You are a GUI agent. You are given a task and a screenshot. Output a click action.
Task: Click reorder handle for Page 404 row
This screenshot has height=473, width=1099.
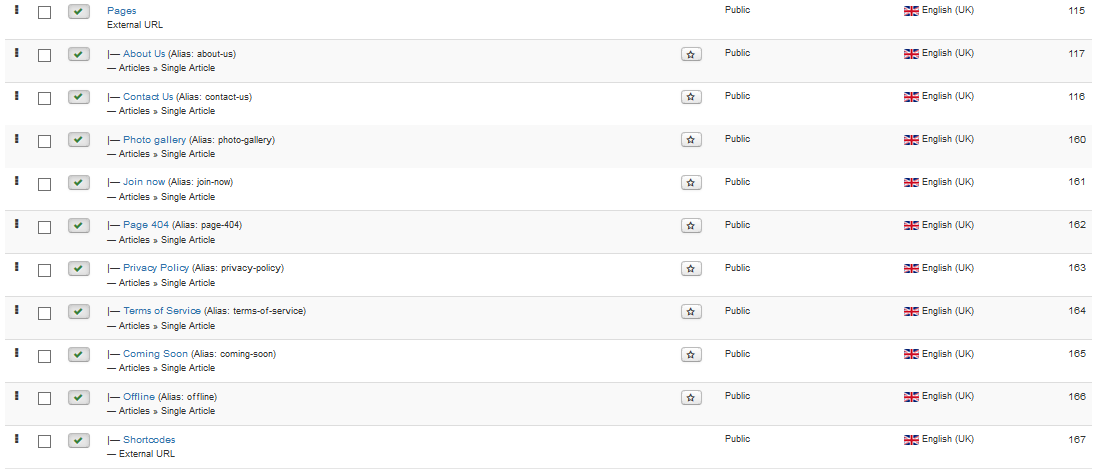click(17, 224)
